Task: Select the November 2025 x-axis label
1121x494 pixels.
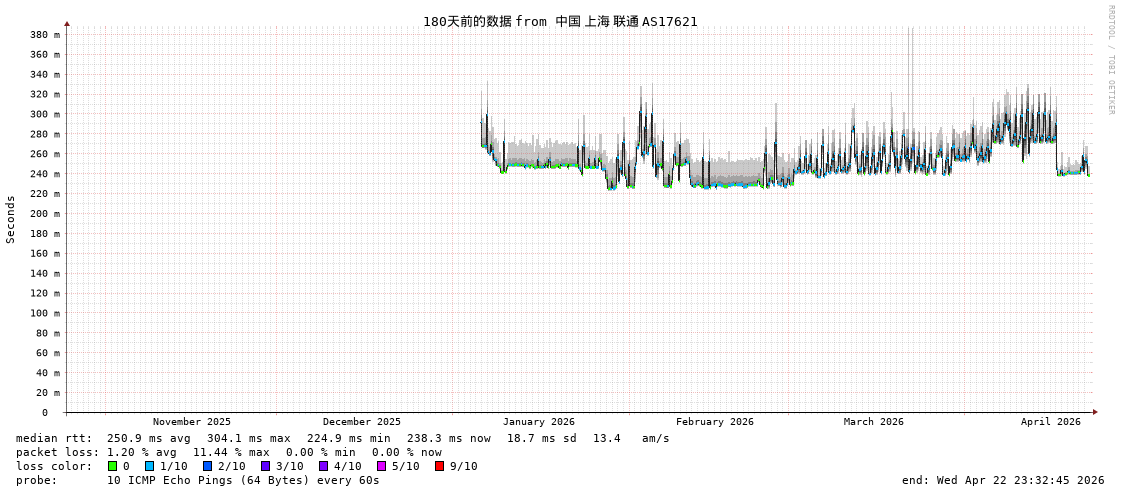Action: [x=191, y=422]
